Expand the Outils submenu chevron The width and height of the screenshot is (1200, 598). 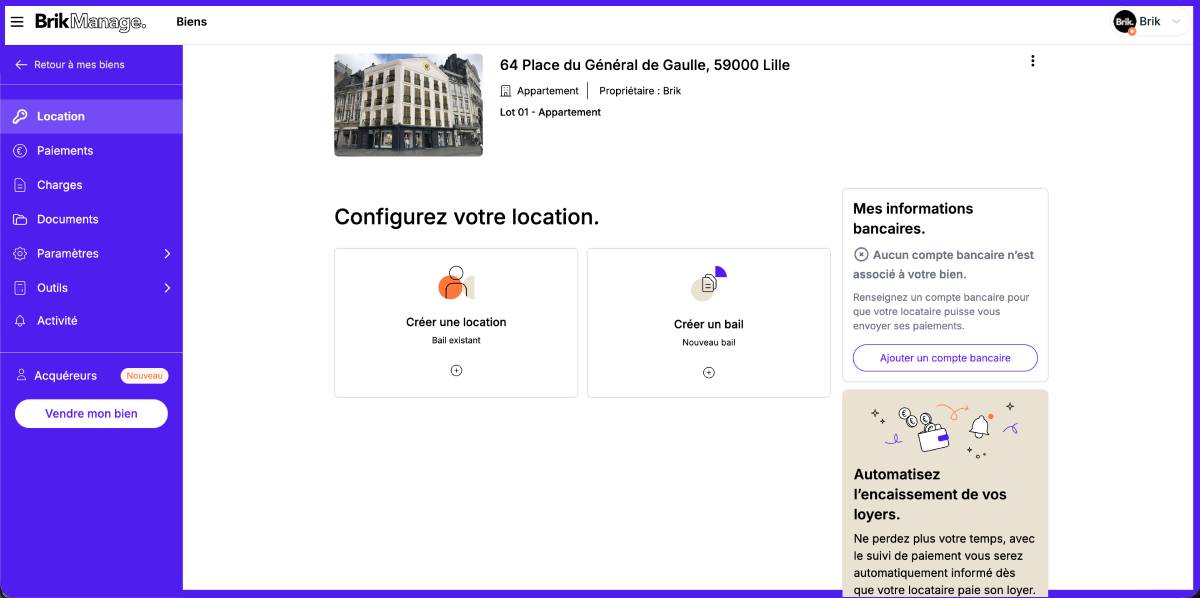tap(167, 288)
